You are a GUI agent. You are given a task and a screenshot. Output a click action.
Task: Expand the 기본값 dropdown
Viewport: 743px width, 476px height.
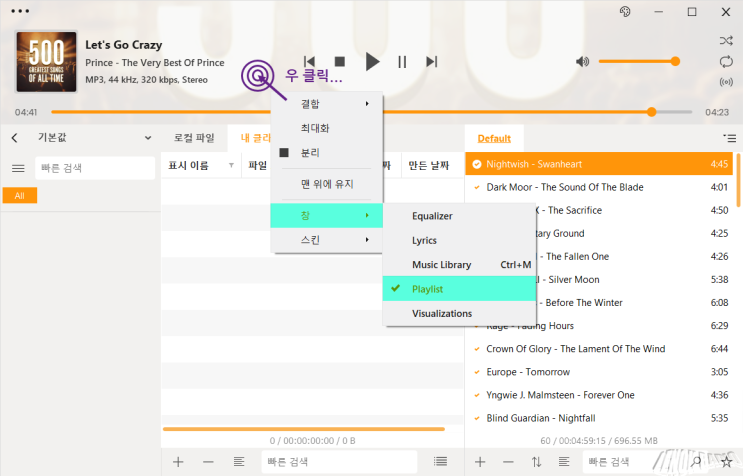pyautogui.click(x=148, y=138)
